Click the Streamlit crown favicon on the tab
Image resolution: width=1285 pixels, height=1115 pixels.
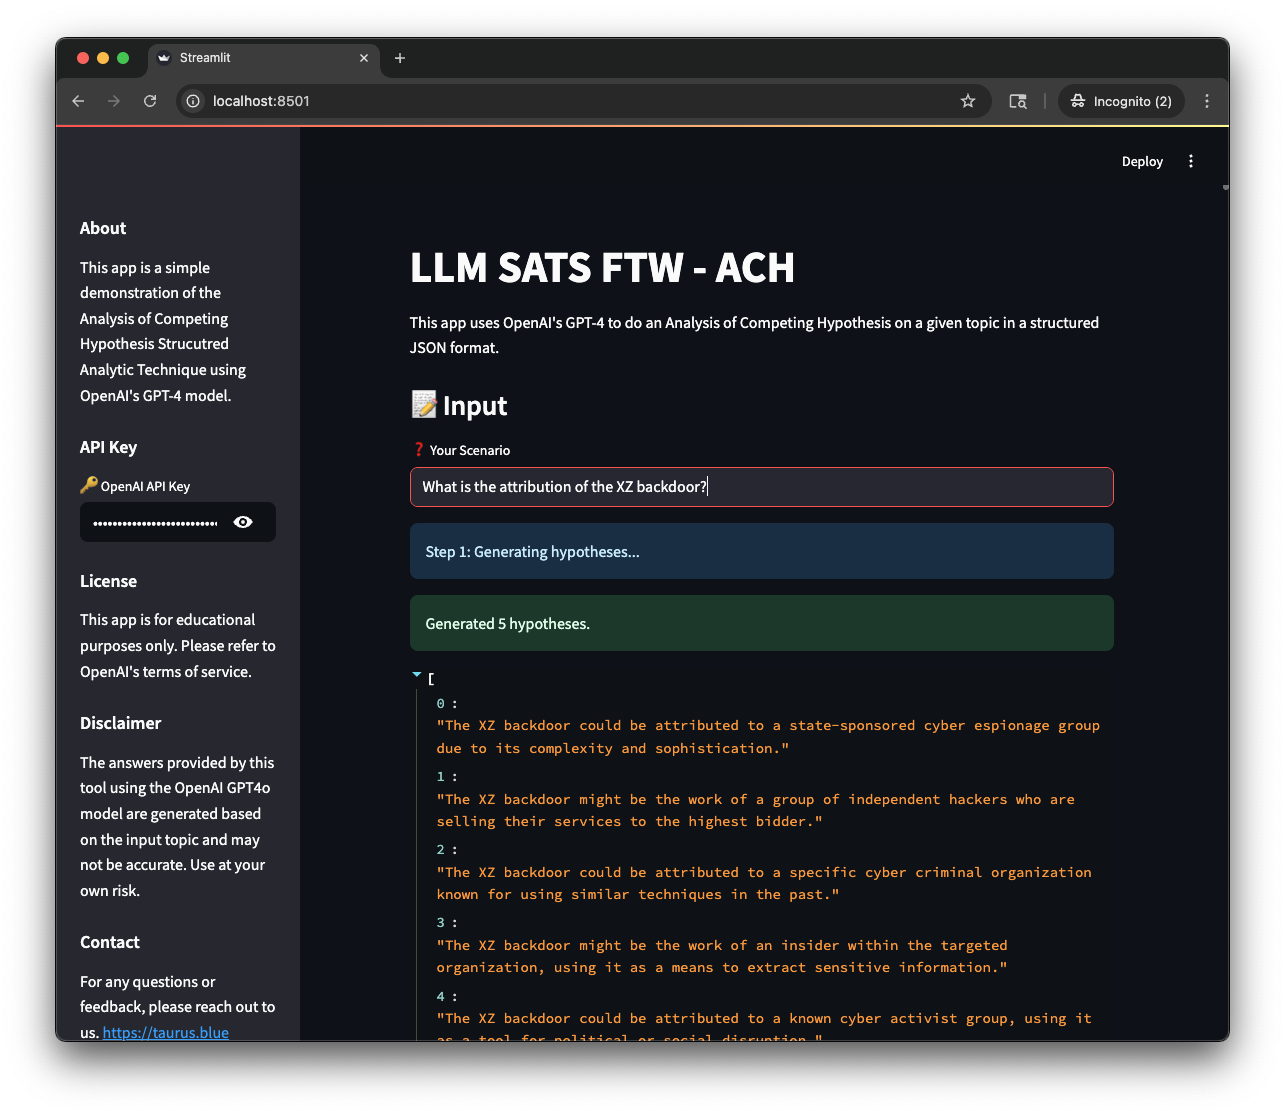tap(164, 58)
